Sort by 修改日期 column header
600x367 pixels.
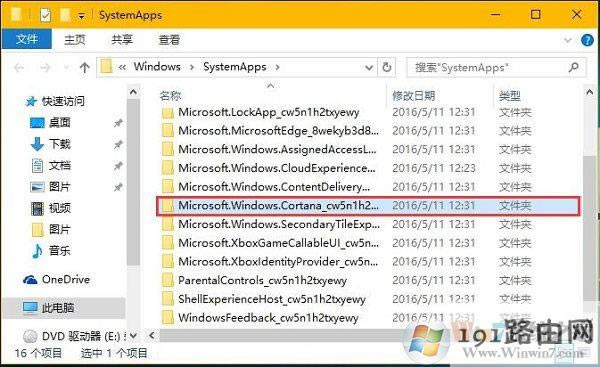pyautogui.click(x=414, y=96)
